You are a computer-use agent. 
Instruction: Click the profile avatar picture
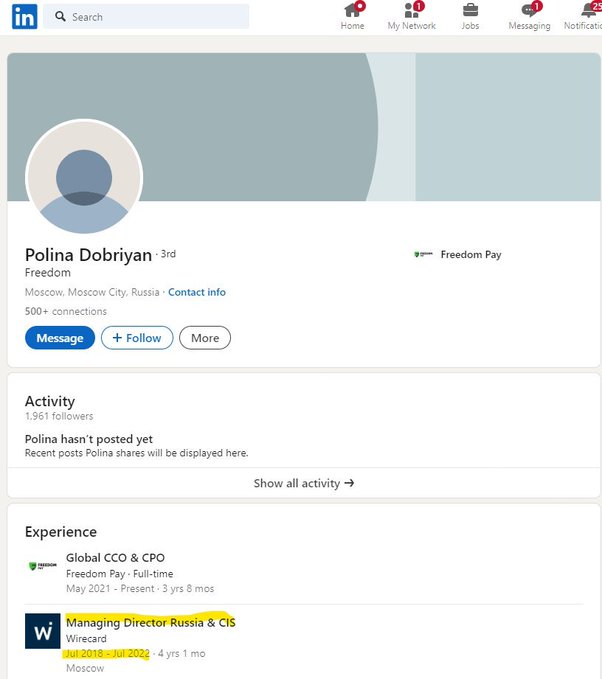(x=84, y=178)
